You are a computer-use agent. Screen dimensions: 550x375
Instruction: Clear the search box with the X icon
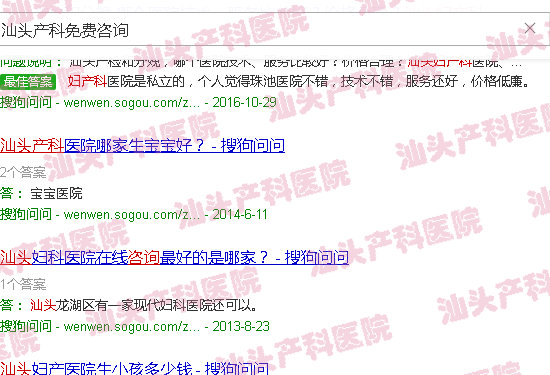530,28
